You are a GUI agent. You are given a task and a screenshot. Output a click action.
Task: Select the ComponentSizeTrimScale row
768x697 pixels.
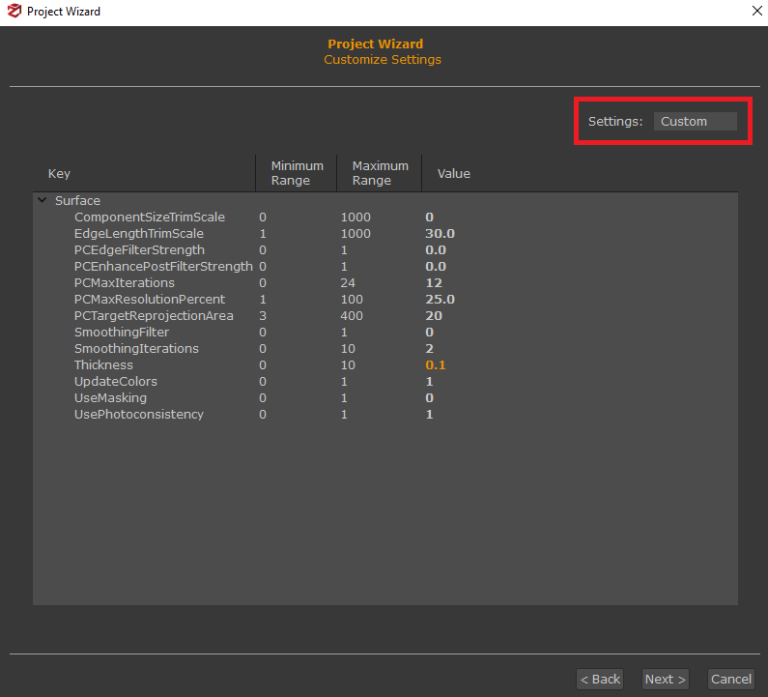click(x=149, y=217)
